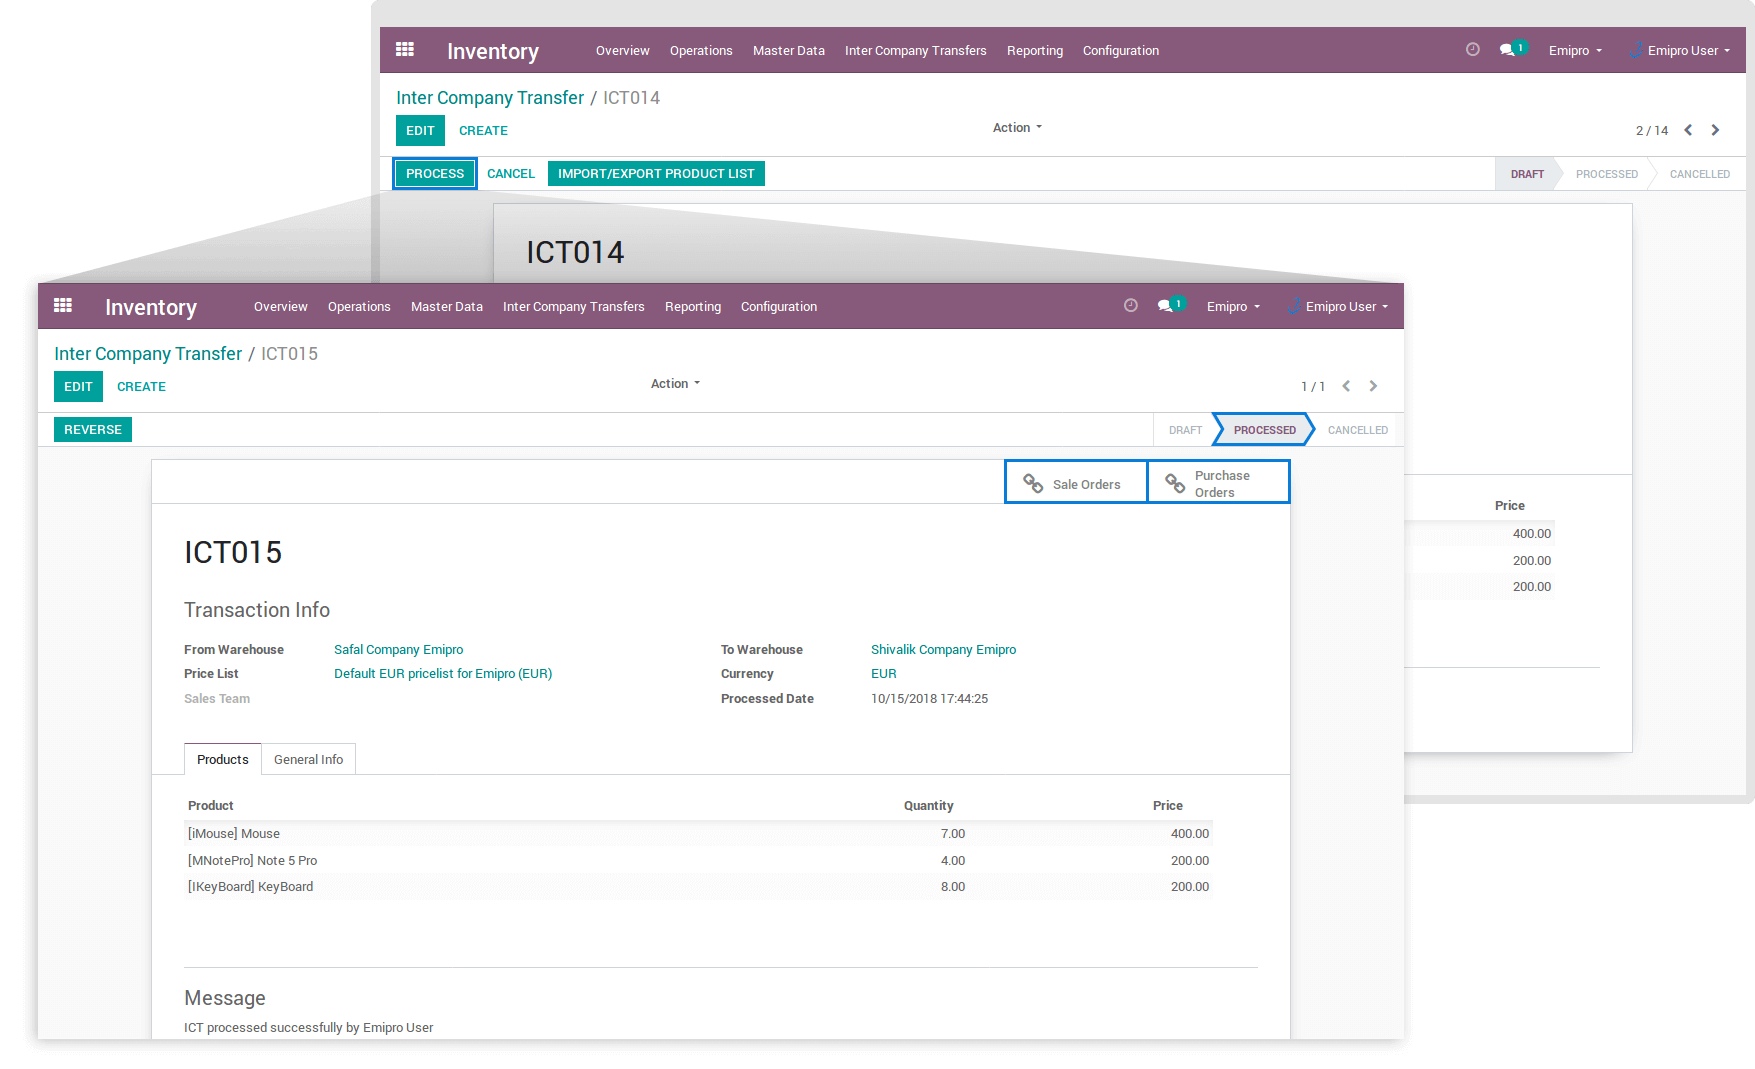Expand the Action dropdown in ICT015 form
This screenshot has width=1755, height=1069.
pyautogui.click(x=675, y=384)
